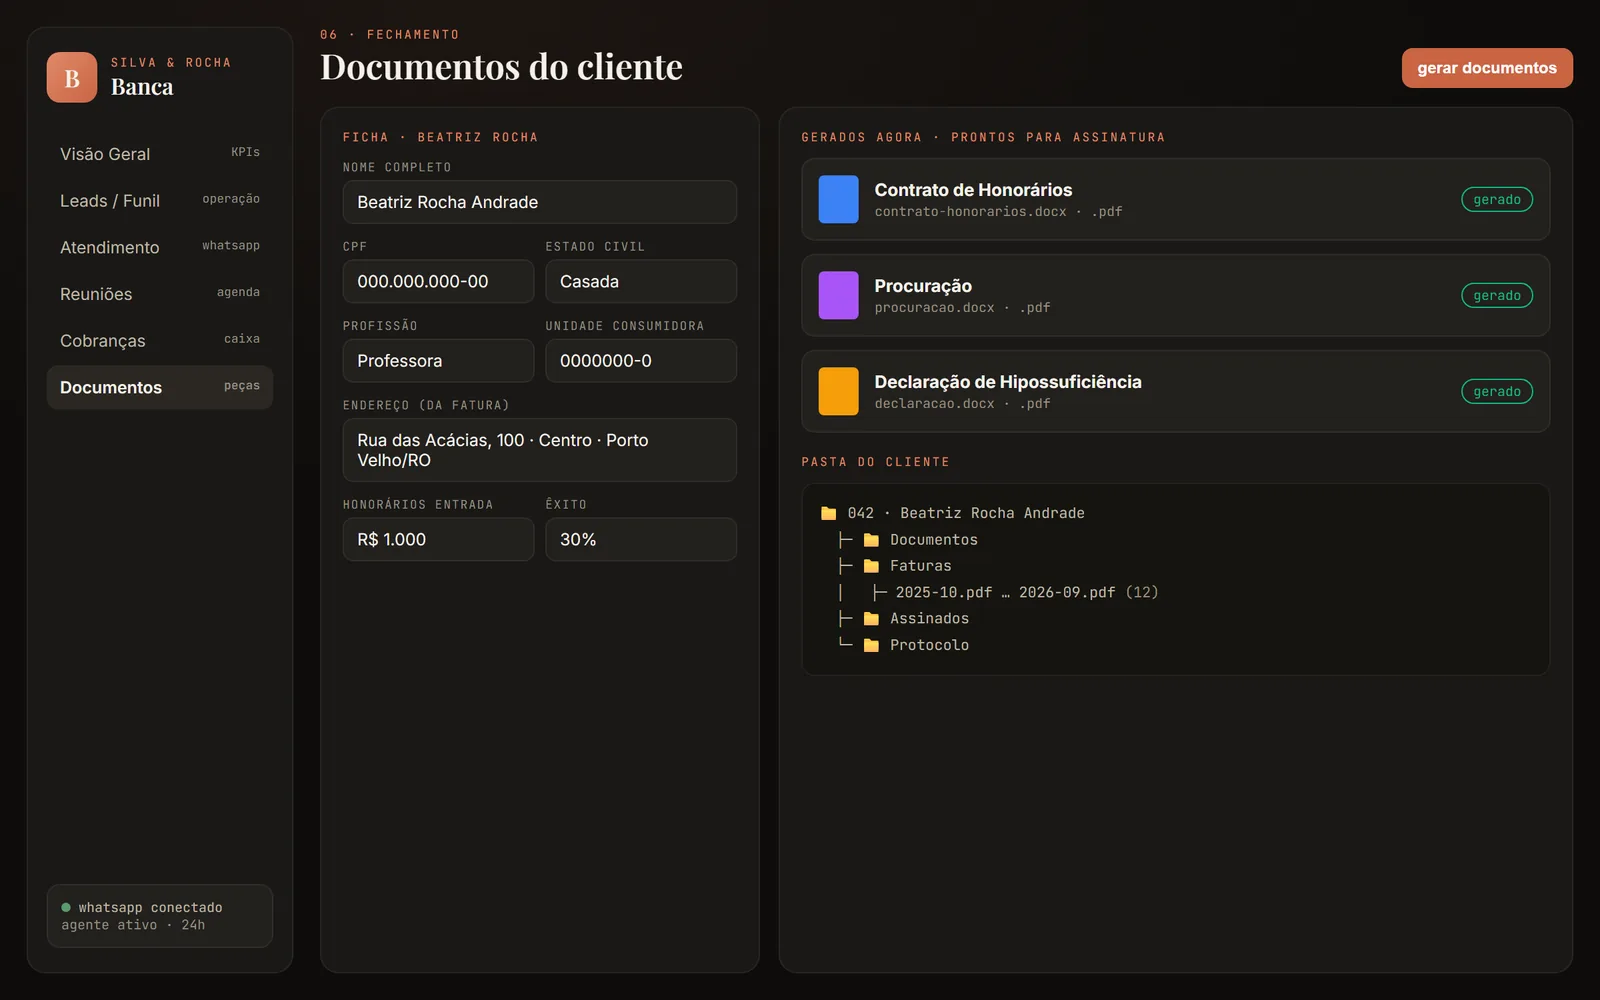Click the Protocolo folder icon

point(871,645)
